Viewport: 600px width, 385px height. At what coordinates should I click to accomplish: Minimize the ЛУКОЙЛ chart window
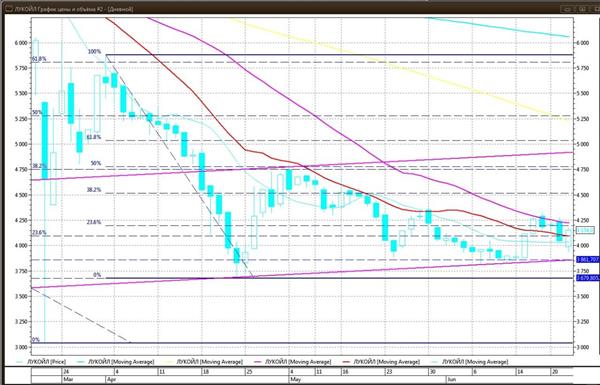pos(568,9)
